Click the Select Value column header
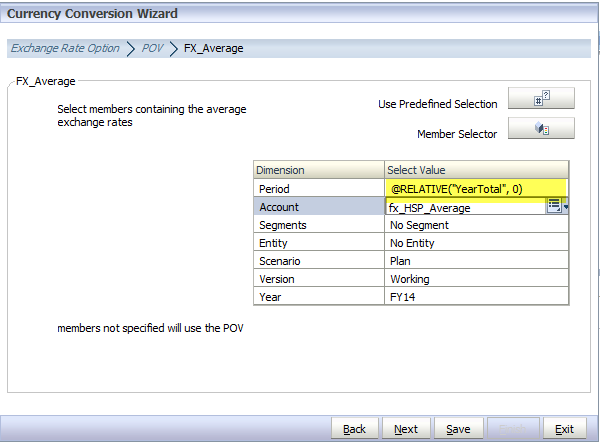This screenshot has height=443, width=600. pyautogui.click(x=476, y=170)
